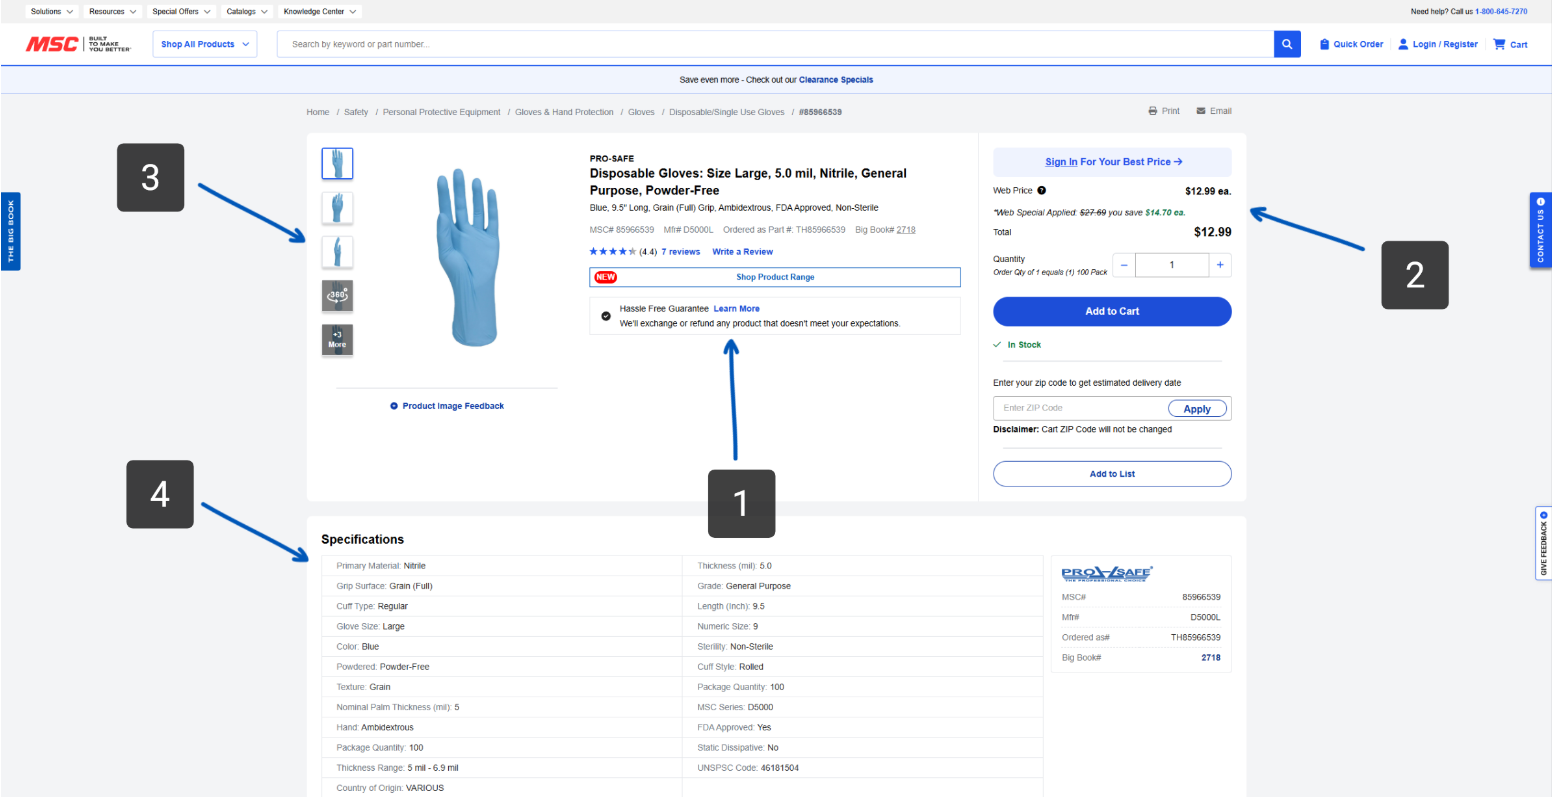Click the Primary Material: Nitrile spec row

coord(502,566)
